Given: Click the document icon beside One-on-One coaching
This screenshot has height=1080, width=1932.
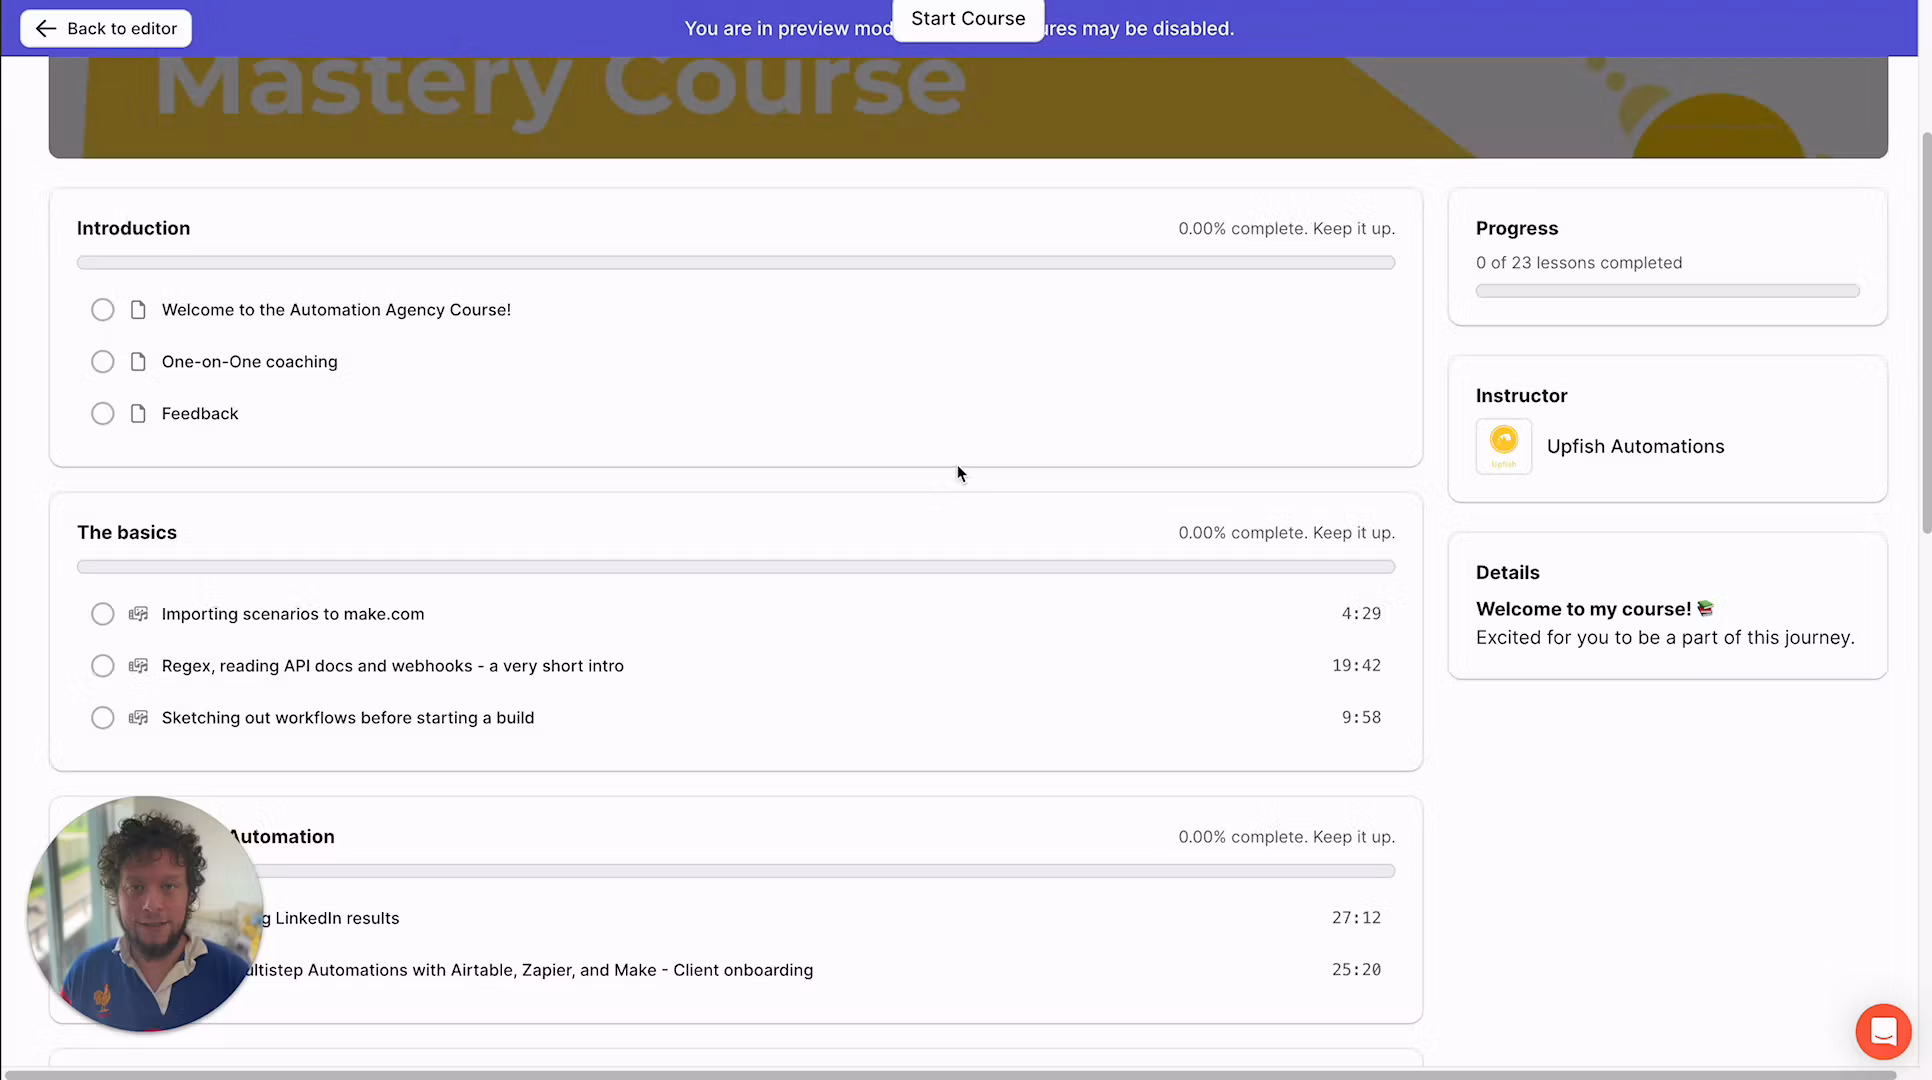Looking at the screenshot, I should coord(138,361).
